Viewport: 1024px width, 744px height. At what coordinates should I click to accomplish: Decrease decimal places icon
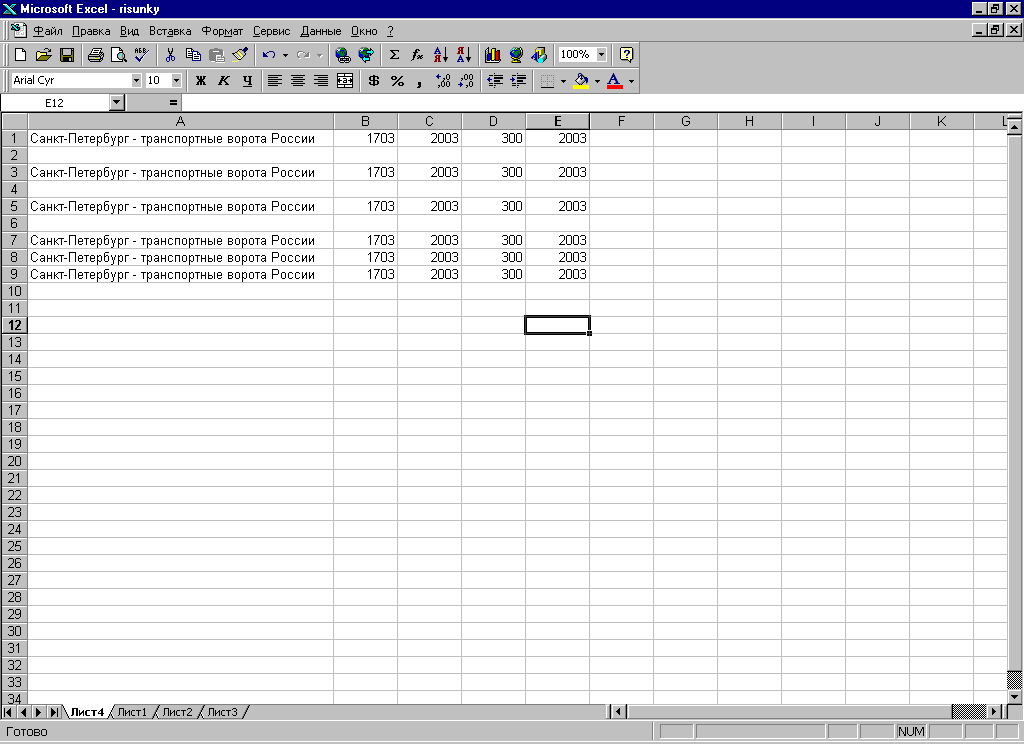coord(466,81)
